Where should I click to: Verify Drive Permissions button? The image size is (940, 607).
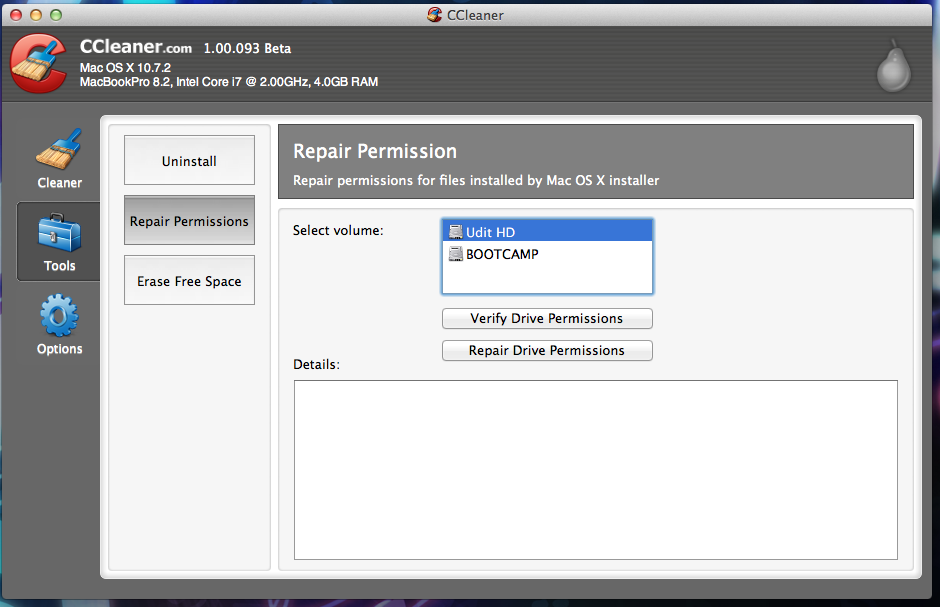(x=547, y=318)
